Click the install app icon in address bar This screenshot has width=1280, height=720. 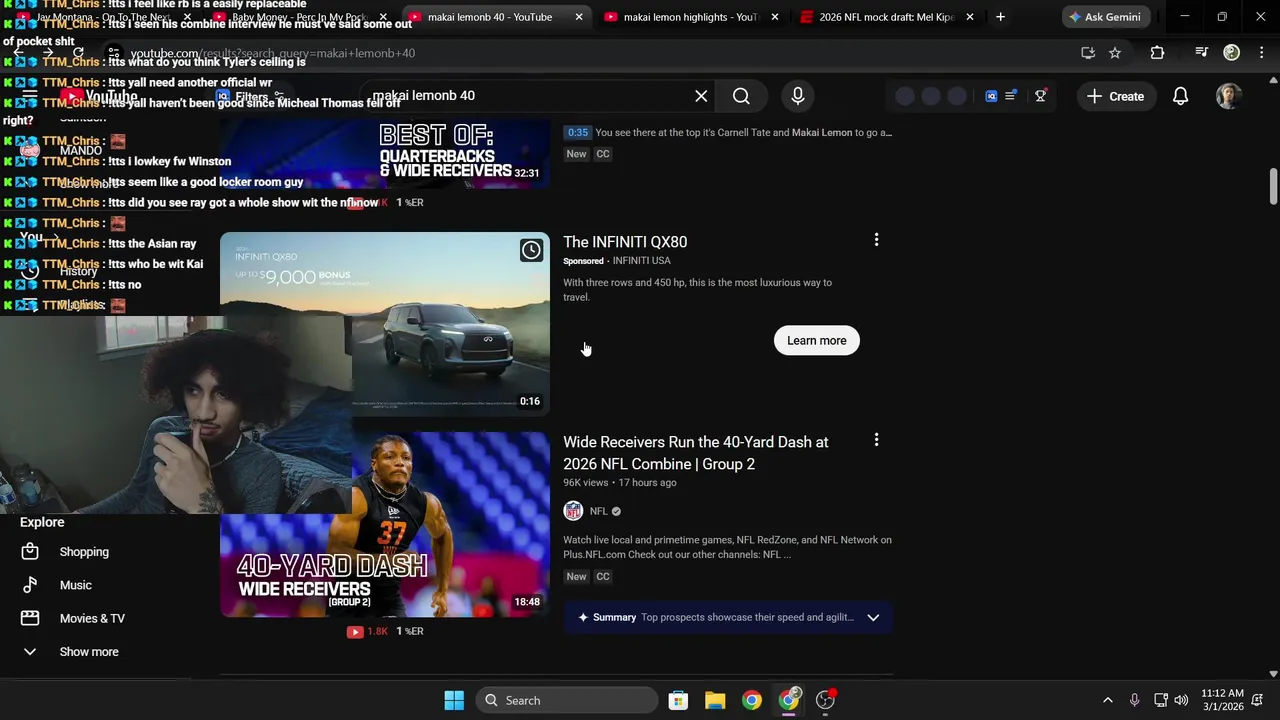coord(1088,53)
